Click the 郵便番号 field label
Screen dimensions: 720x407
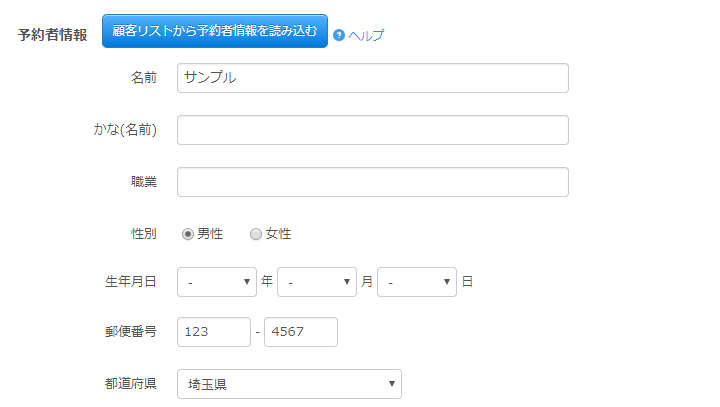click(131, 332)
